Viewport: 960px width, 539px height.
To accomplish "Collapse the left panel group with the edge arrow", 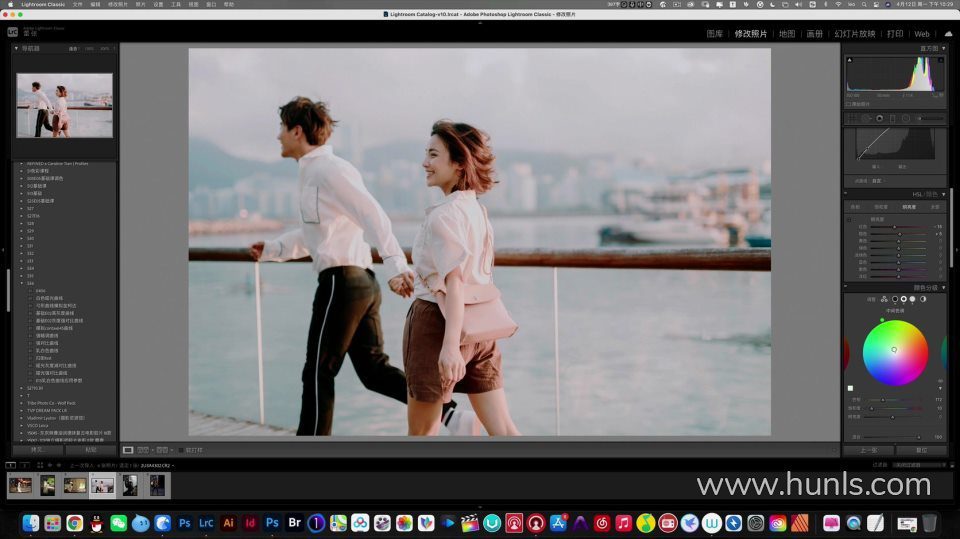I will point(3,250).
